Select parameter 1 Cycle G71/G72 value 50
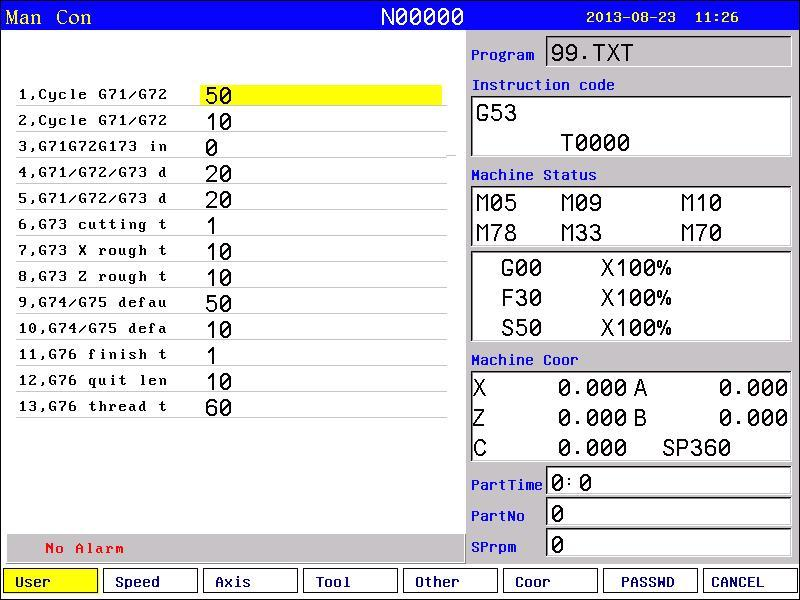 pyautogui.click(x=321, y=95)
